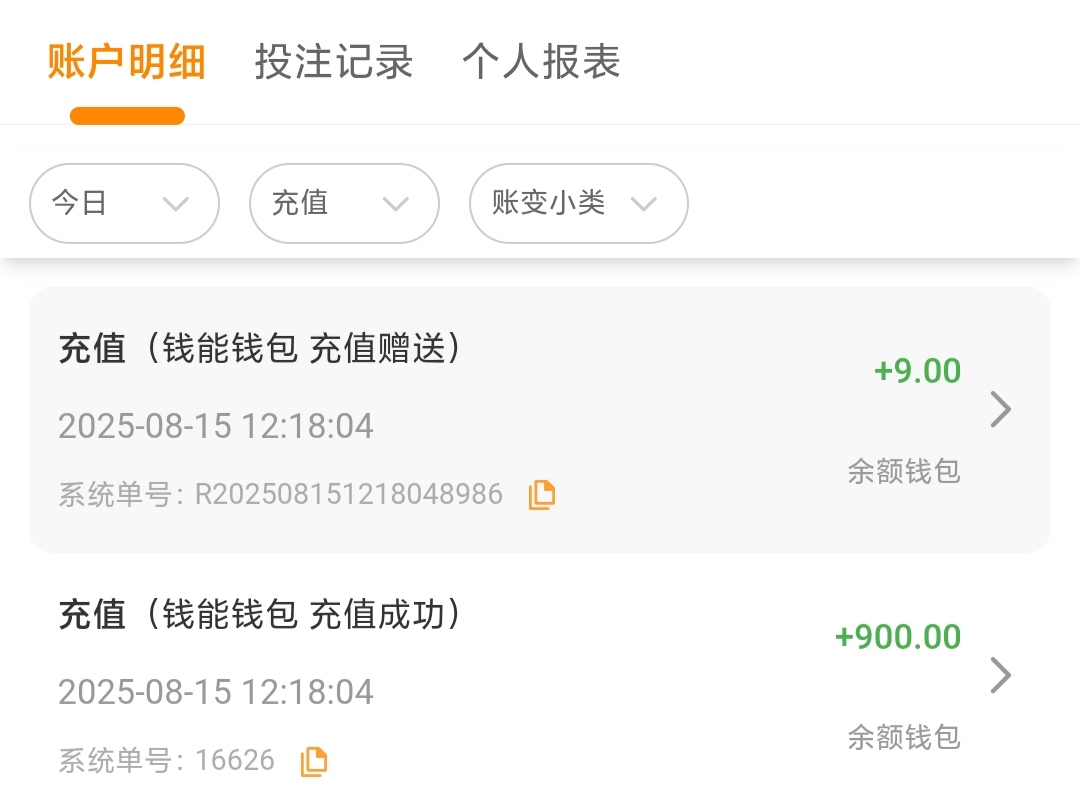Click the order number text 16626

tap(234, 760)
